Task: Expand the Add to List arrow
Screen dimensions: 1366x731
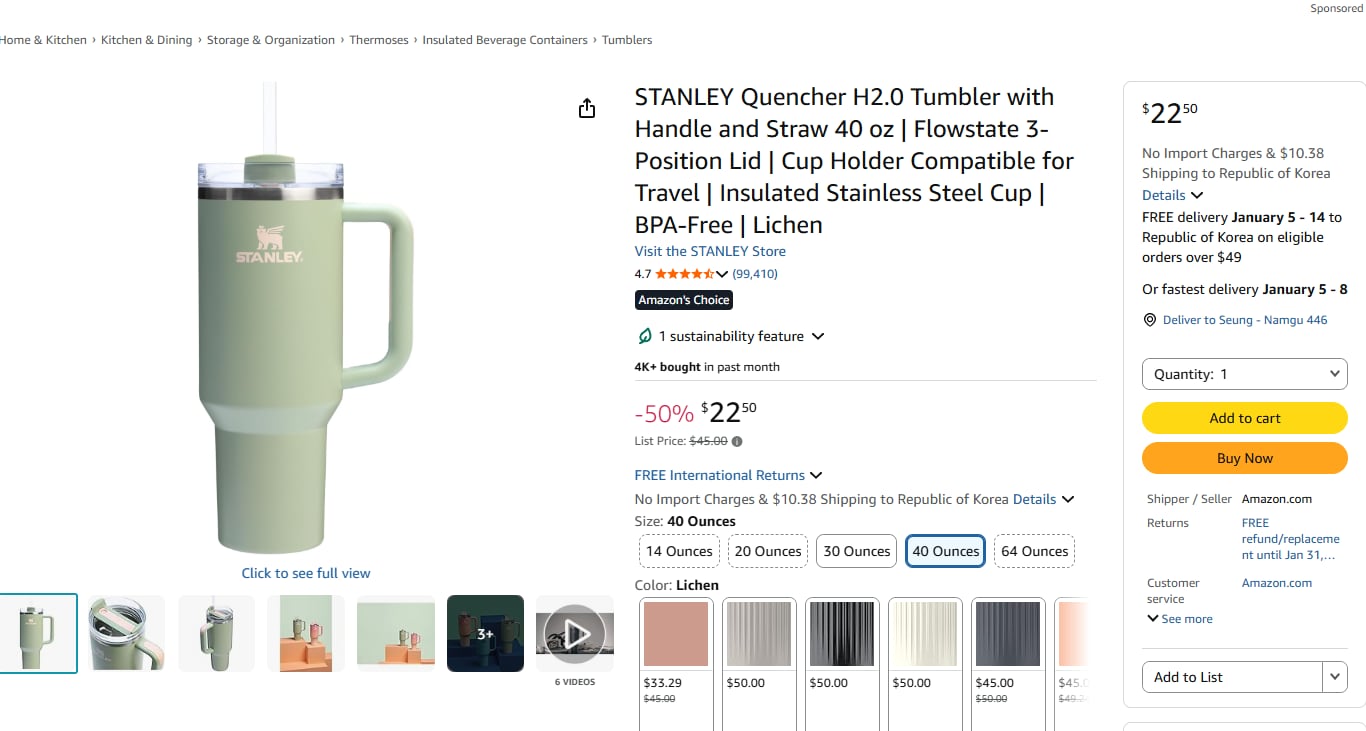Action: tap(1334, 677)
